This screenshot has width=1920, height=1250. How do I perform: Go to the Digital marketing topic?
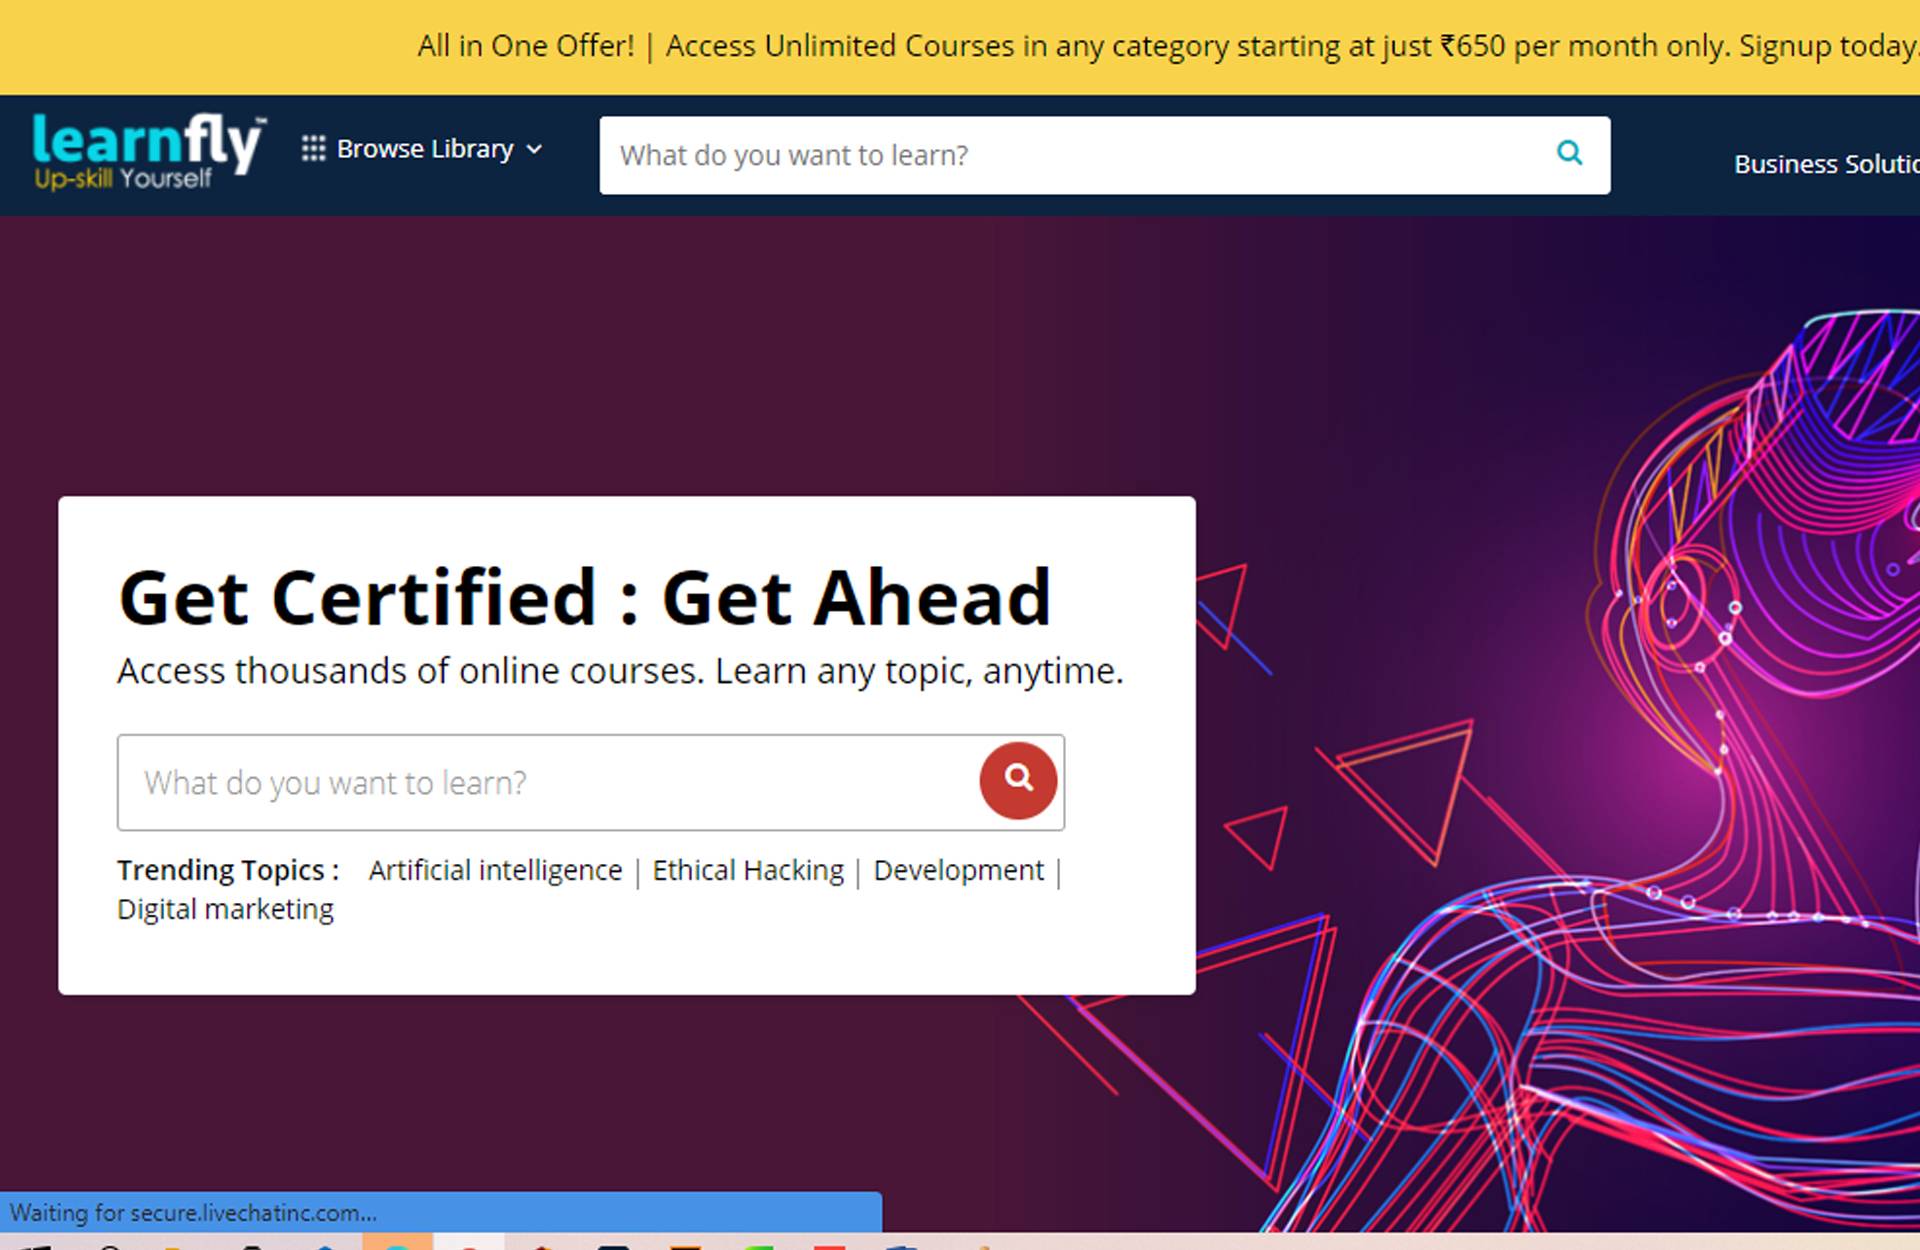225,909
